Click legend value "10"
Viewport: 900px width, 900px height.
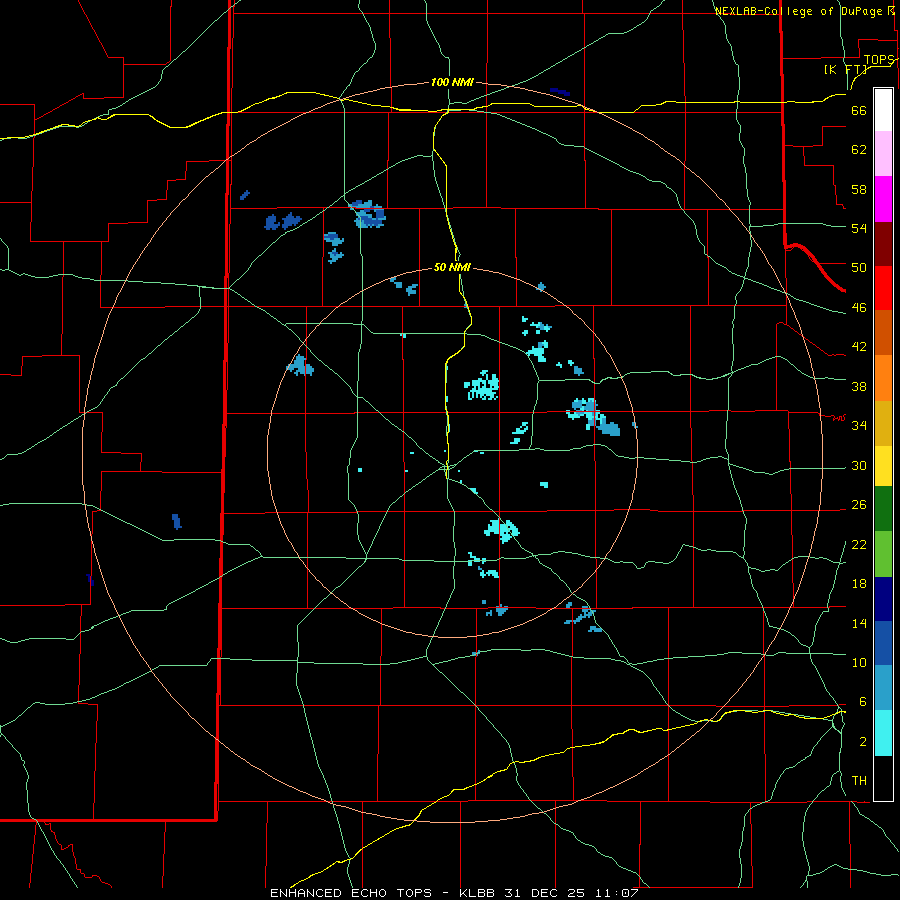pyautogui.click(x=859, y=662)
